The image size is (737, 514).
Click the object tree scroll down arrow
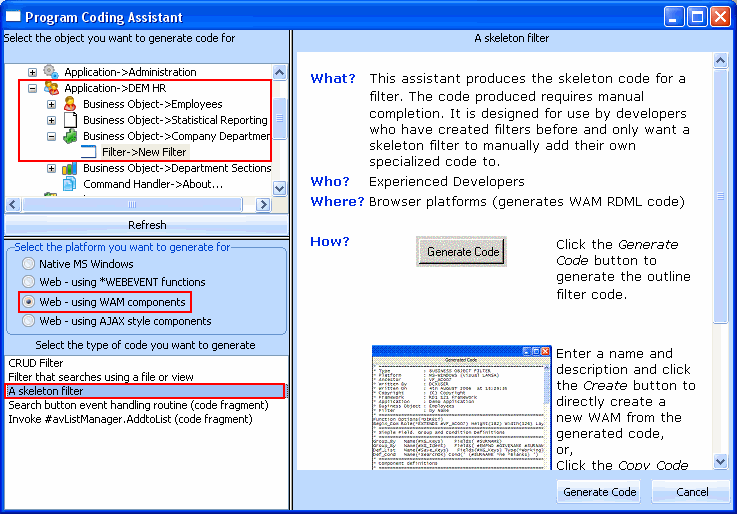[x=280, y=188]
